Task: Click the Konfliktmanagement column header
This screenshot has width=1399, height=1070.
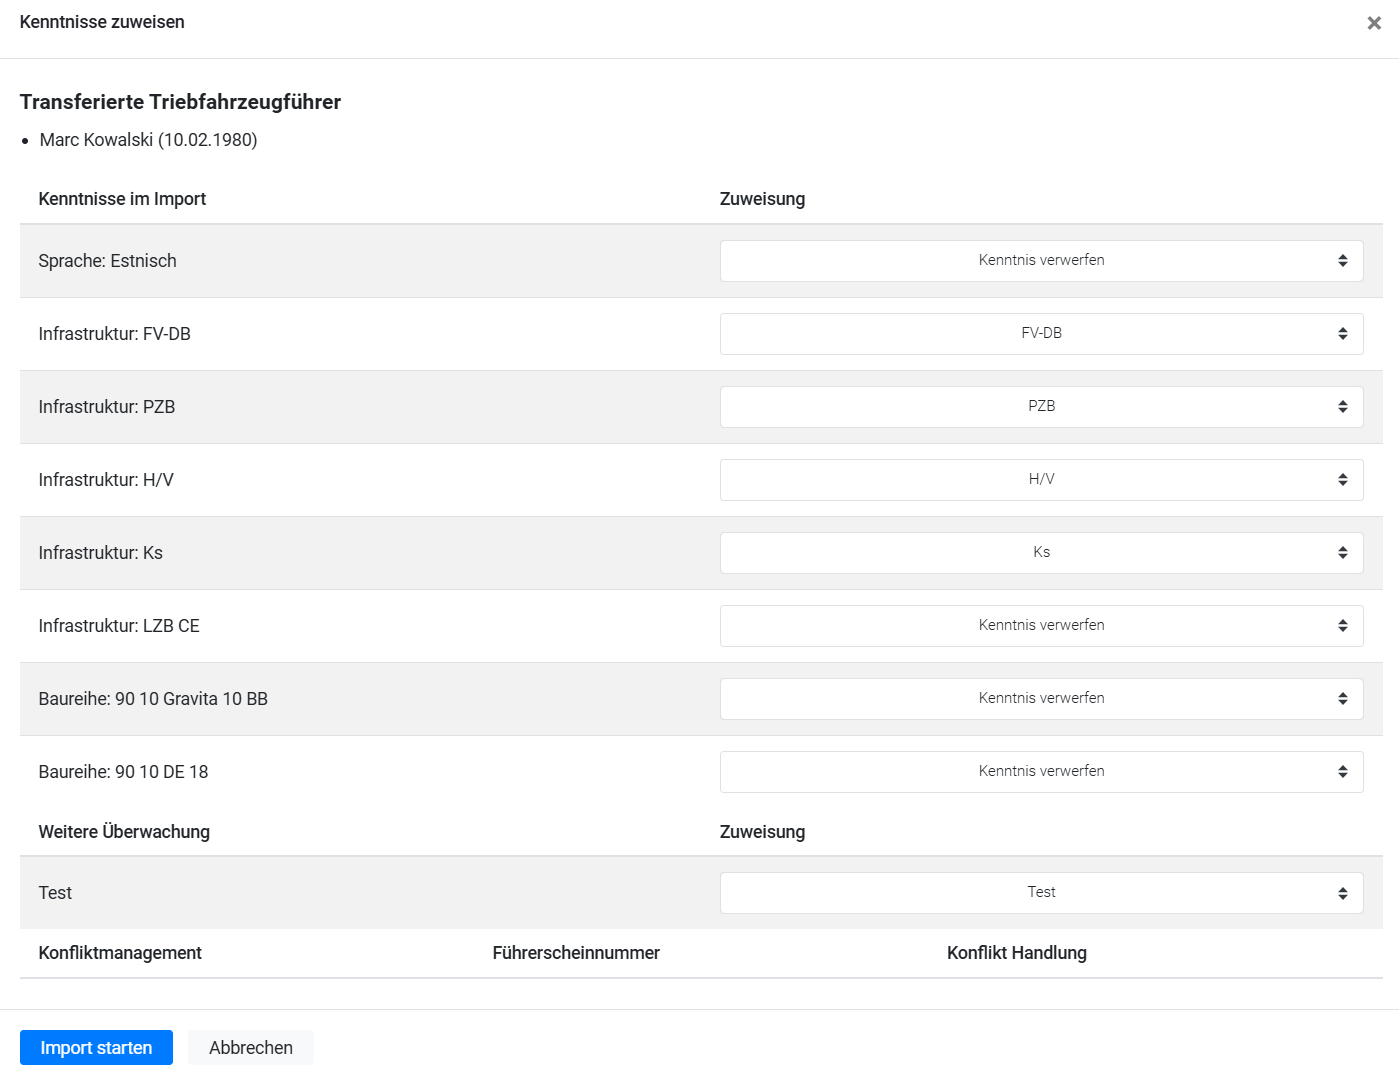Action: point(120,953)
